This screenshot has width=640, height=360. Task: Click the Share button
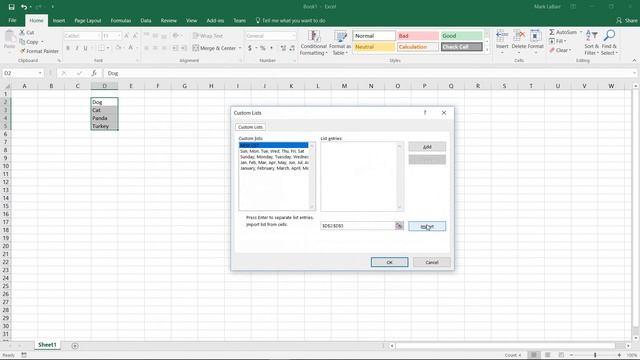[x=627, y=20]
